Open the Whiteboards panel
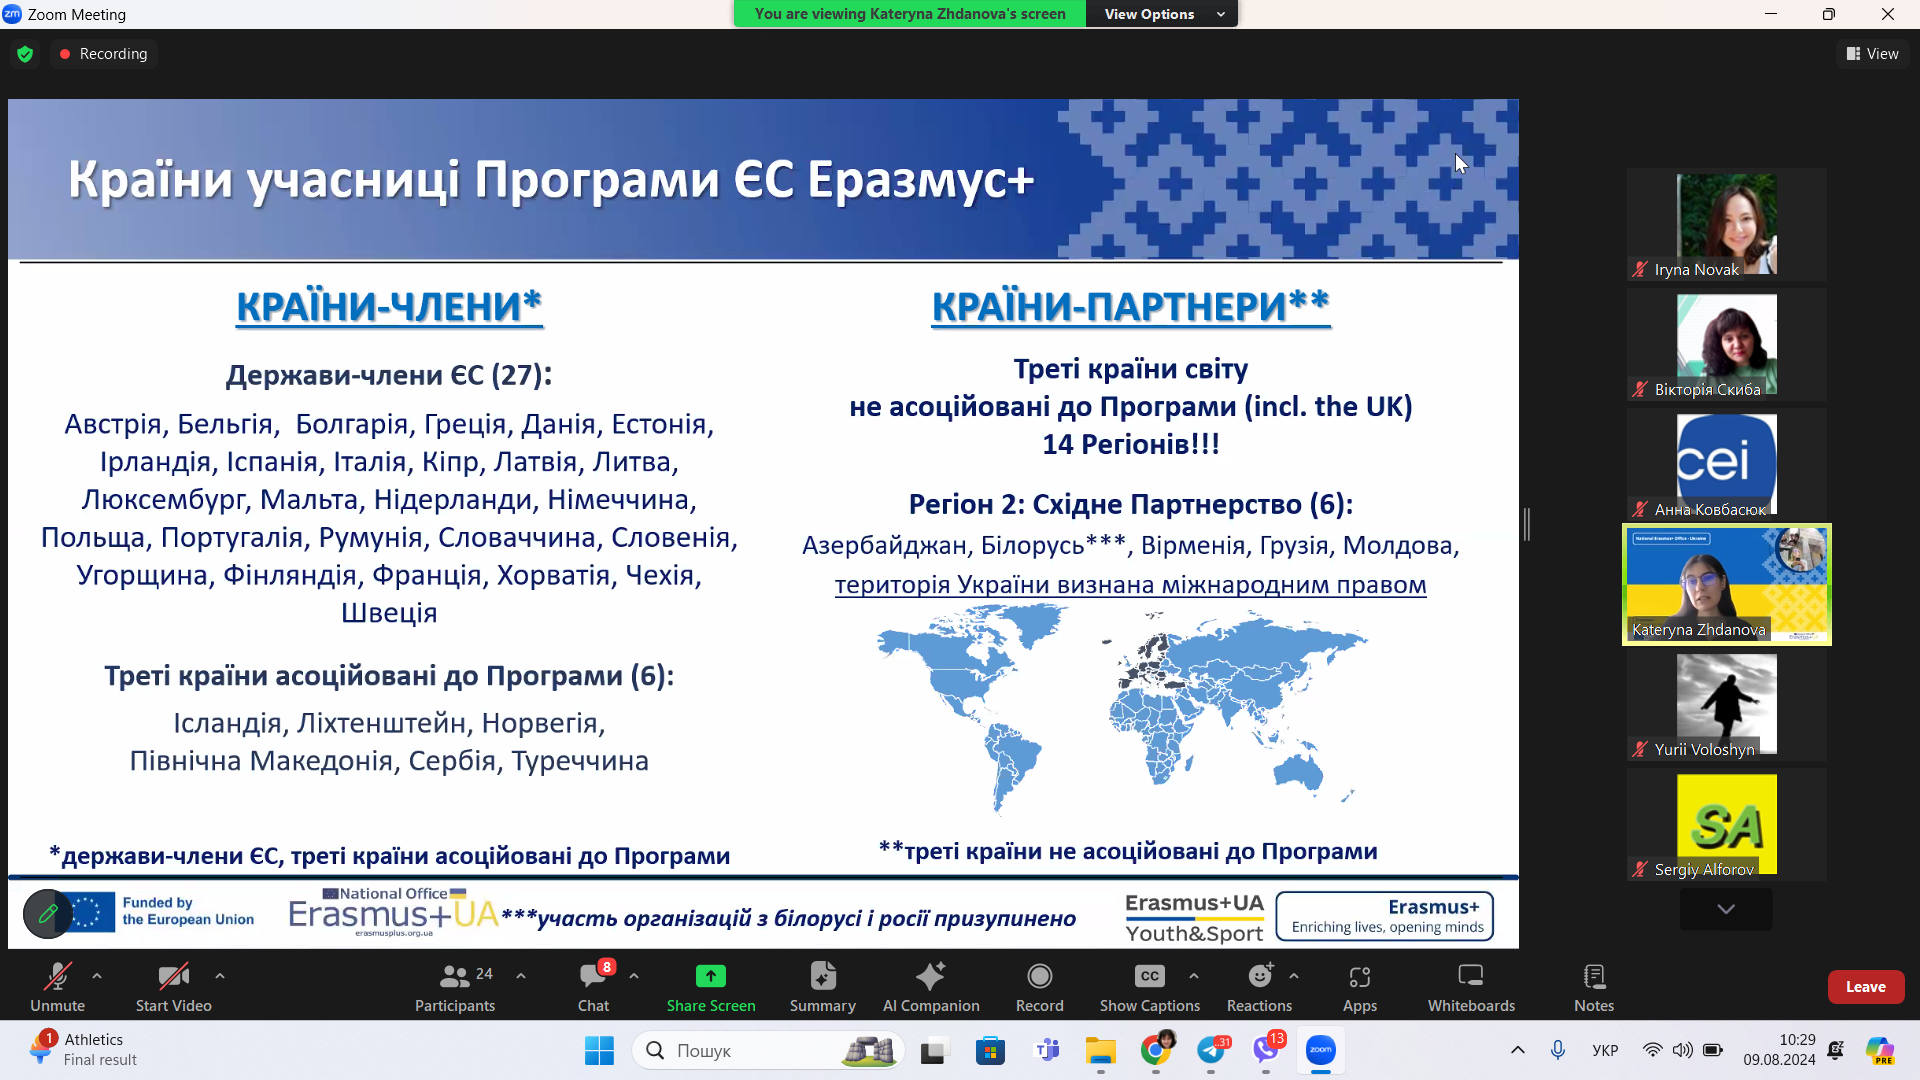The width and height of the screenshot is (1920, 1080). click(1469, 986)
